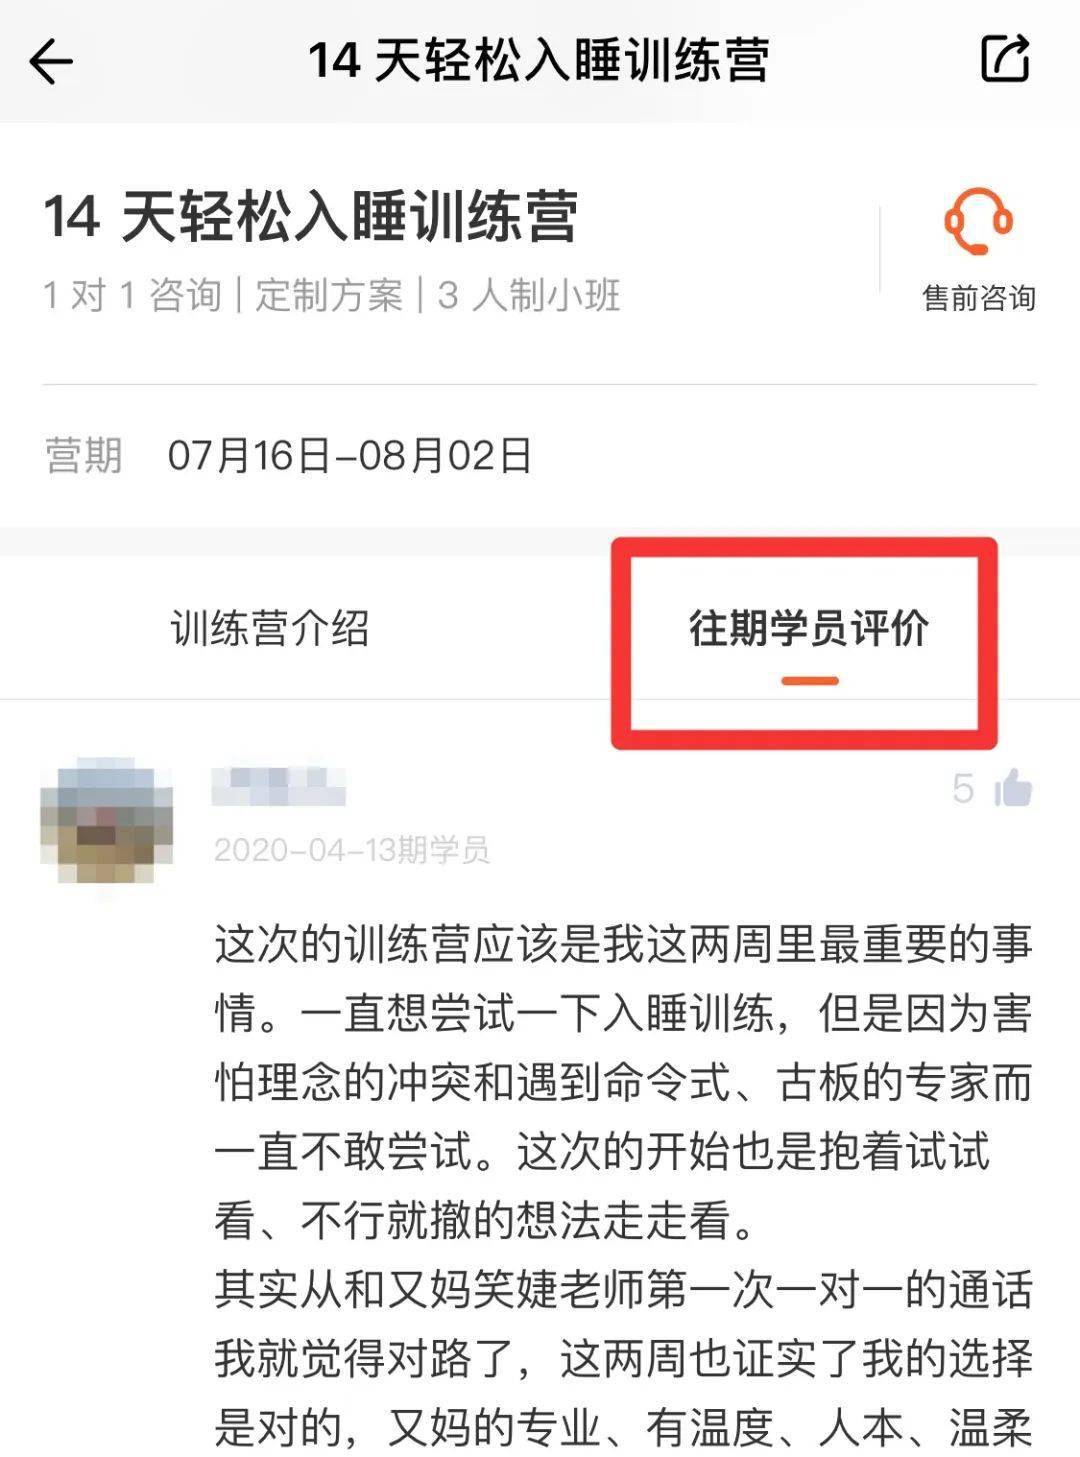This screenshot has height=1457, width=1080.
Task: Tap the orange headset customer service icon
Action: 978,221
